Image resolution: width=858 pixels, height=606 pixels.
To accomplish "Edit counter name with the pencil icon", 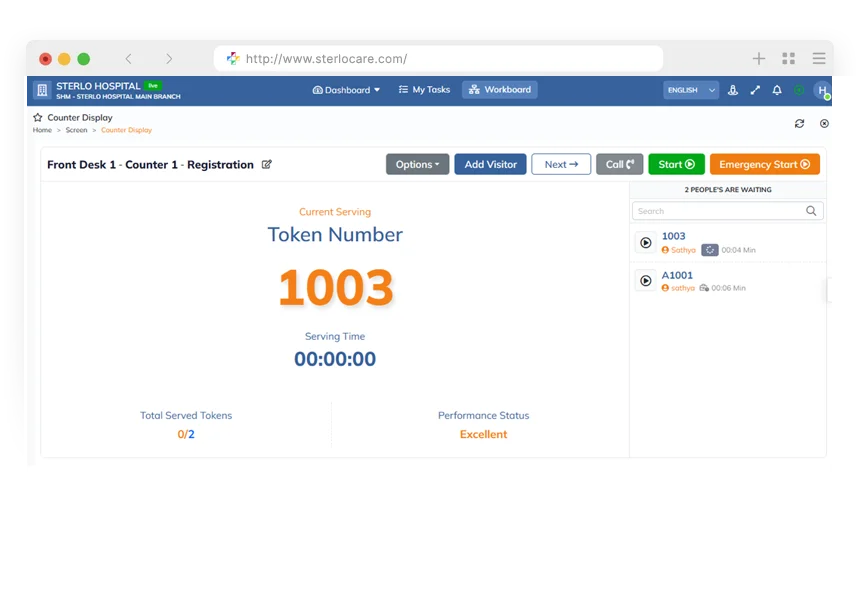I will [266, 164].
